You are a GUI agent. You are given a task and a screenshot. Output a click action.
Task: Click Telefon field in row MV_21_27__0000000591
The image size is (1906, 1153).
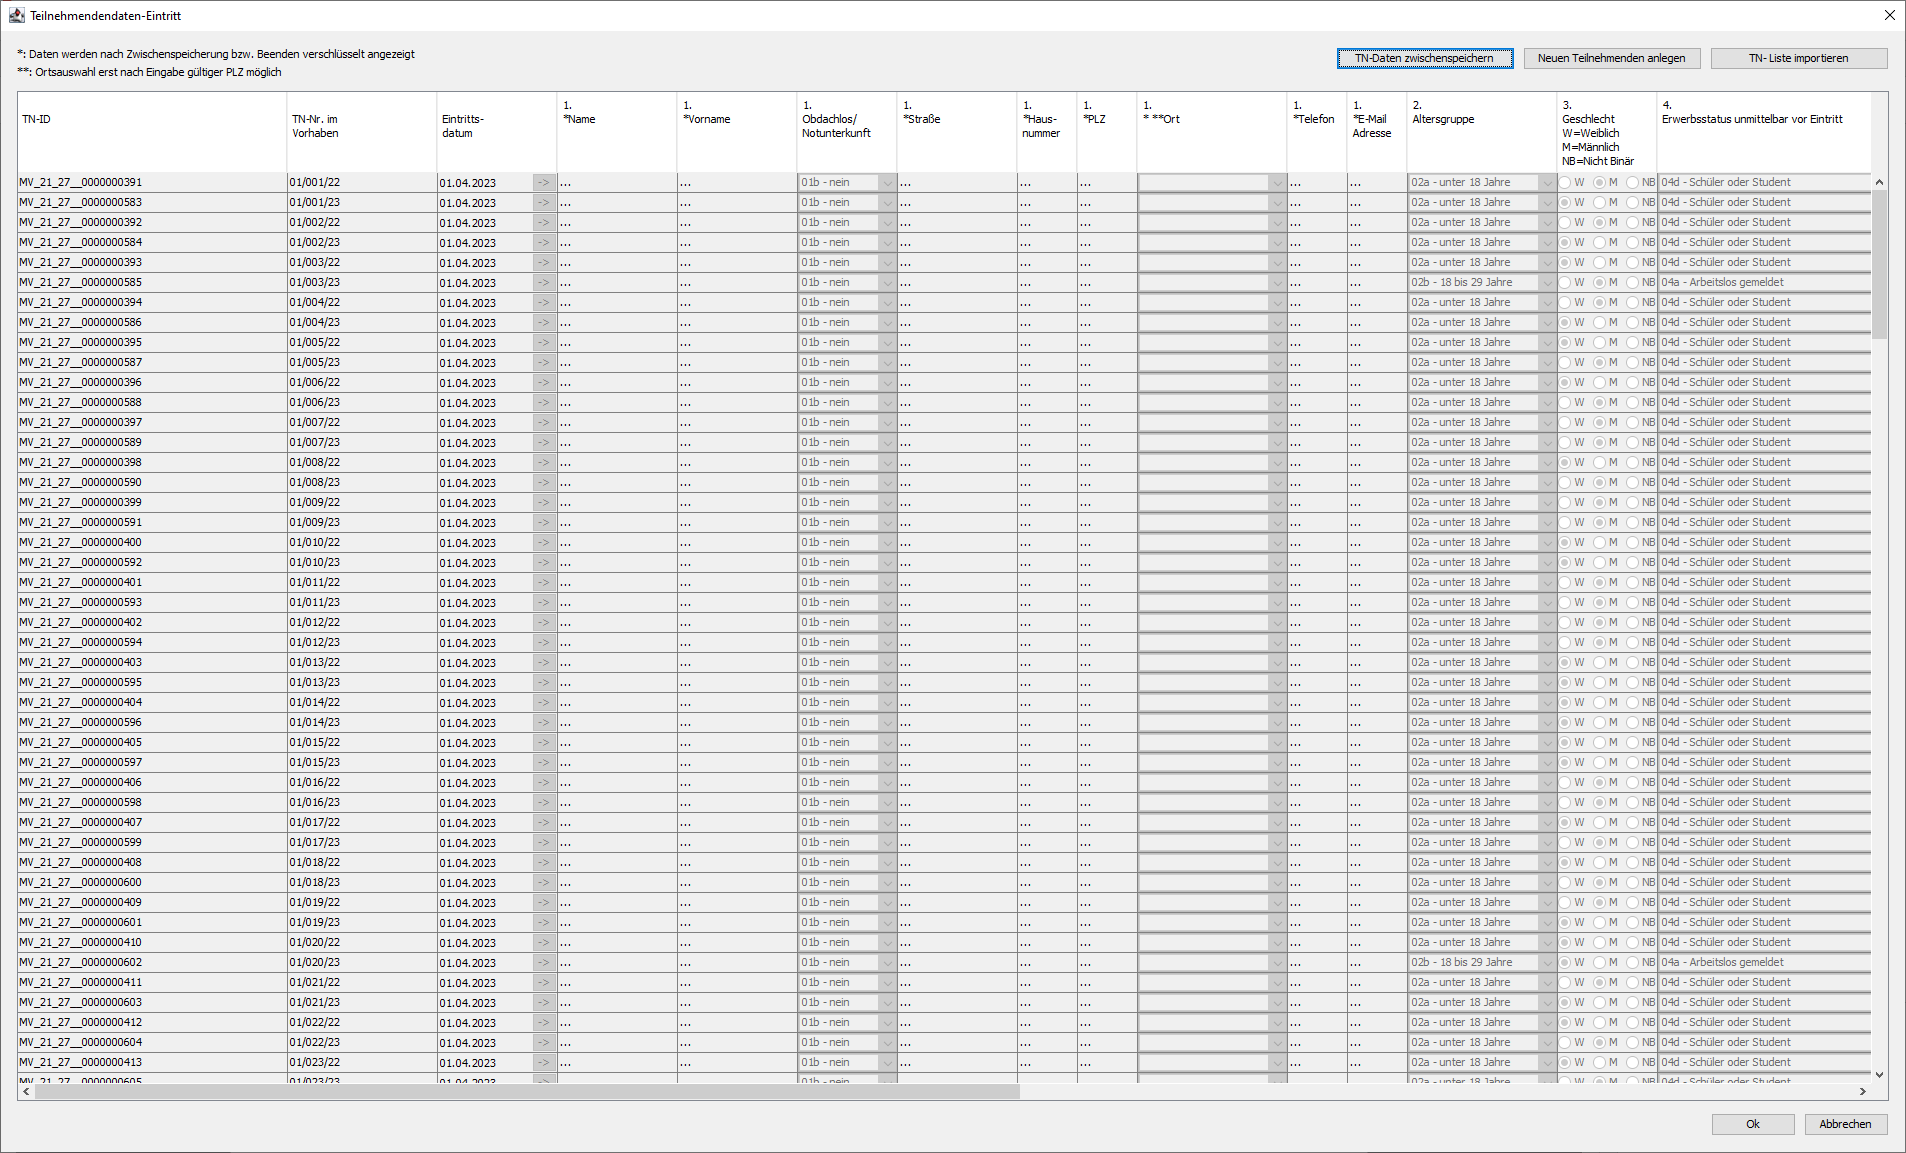[x=1317, y=522]
